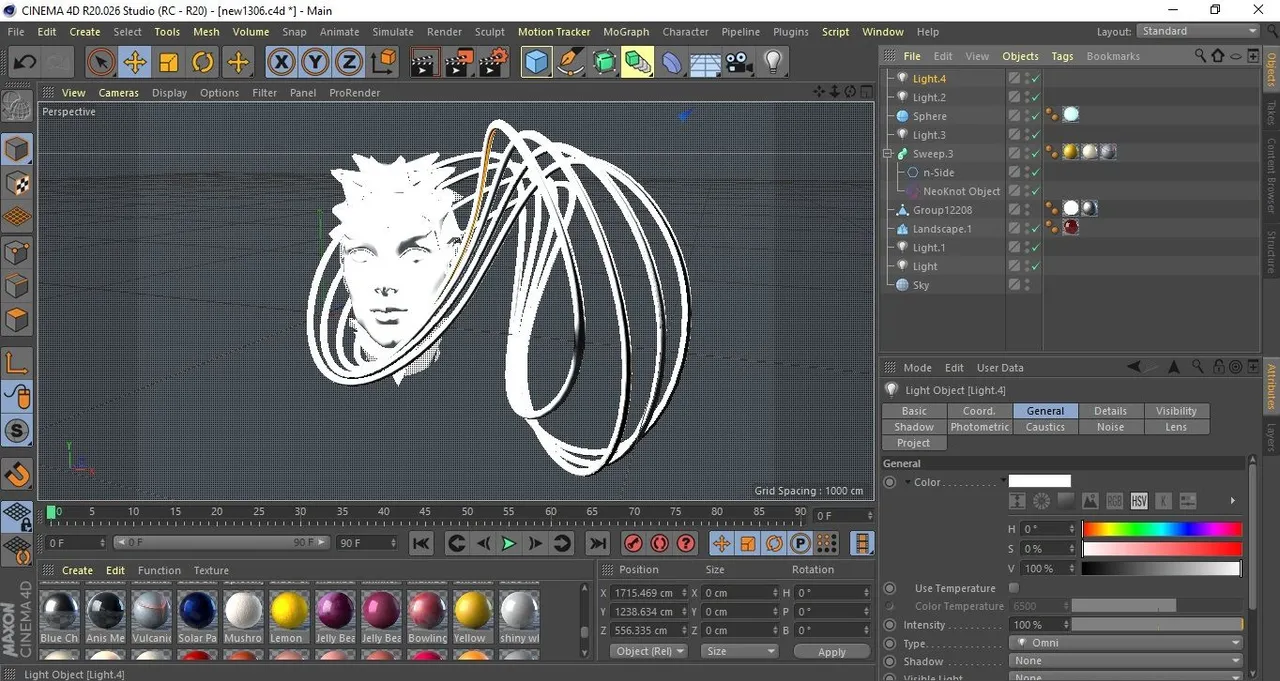
Task: Toggle Light.1 enable checkmark
Action: point(1036,247)
